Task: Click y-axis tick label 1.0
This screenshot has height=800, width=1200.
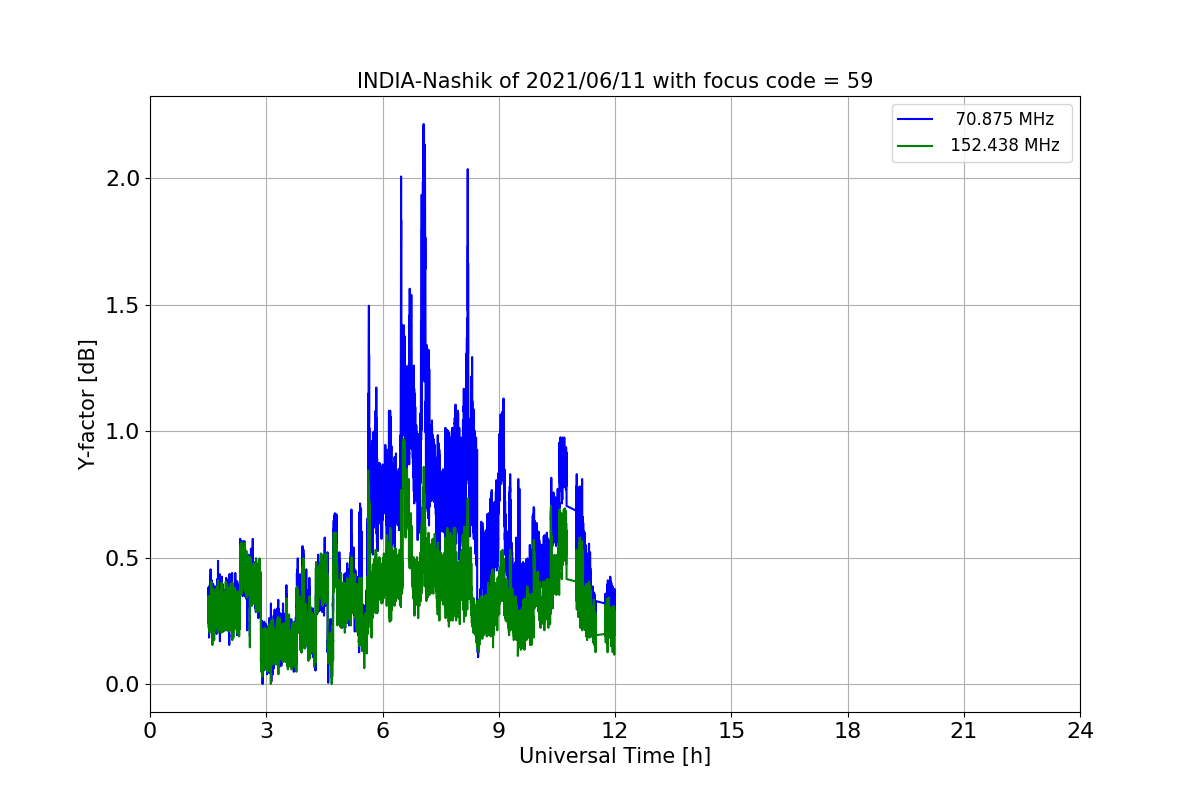Action: click(122, 432)
